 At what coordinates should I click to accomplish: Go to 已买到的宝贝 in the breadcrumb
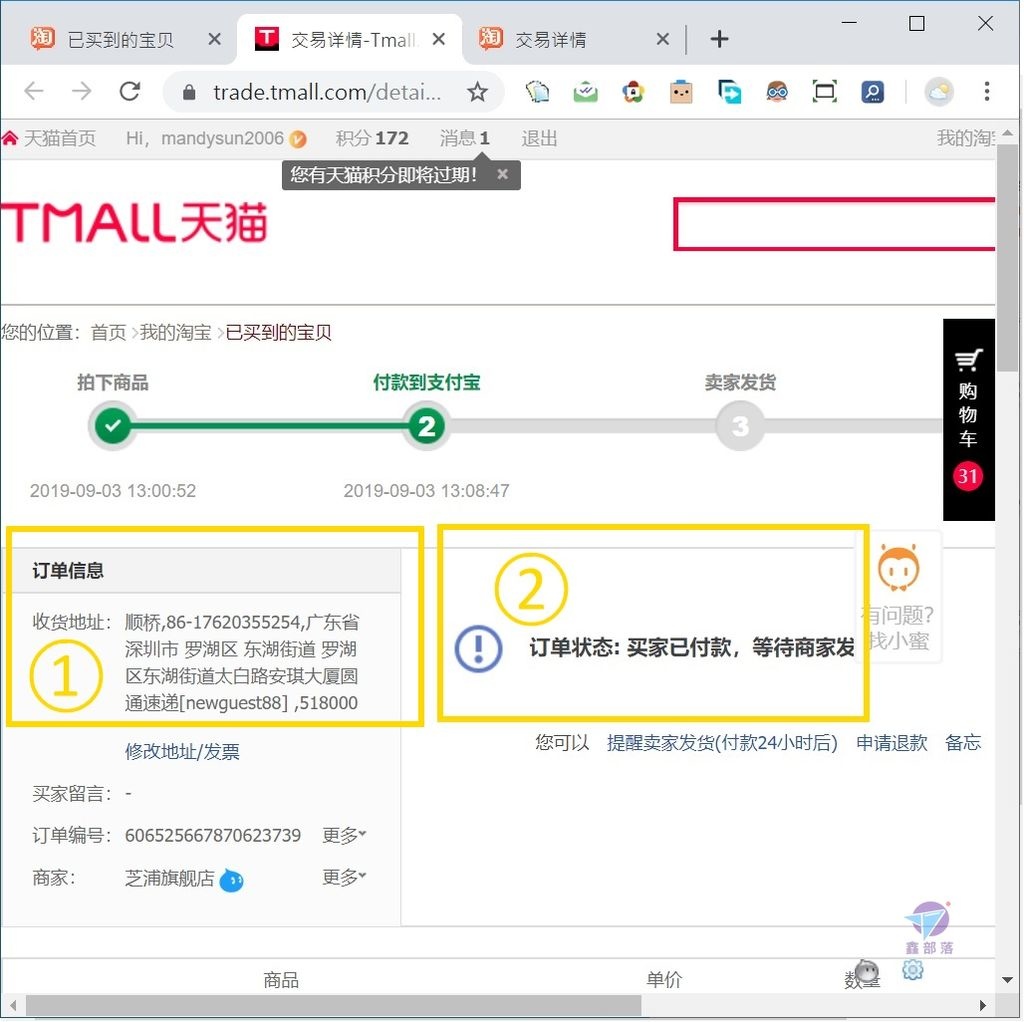point(278,332)
